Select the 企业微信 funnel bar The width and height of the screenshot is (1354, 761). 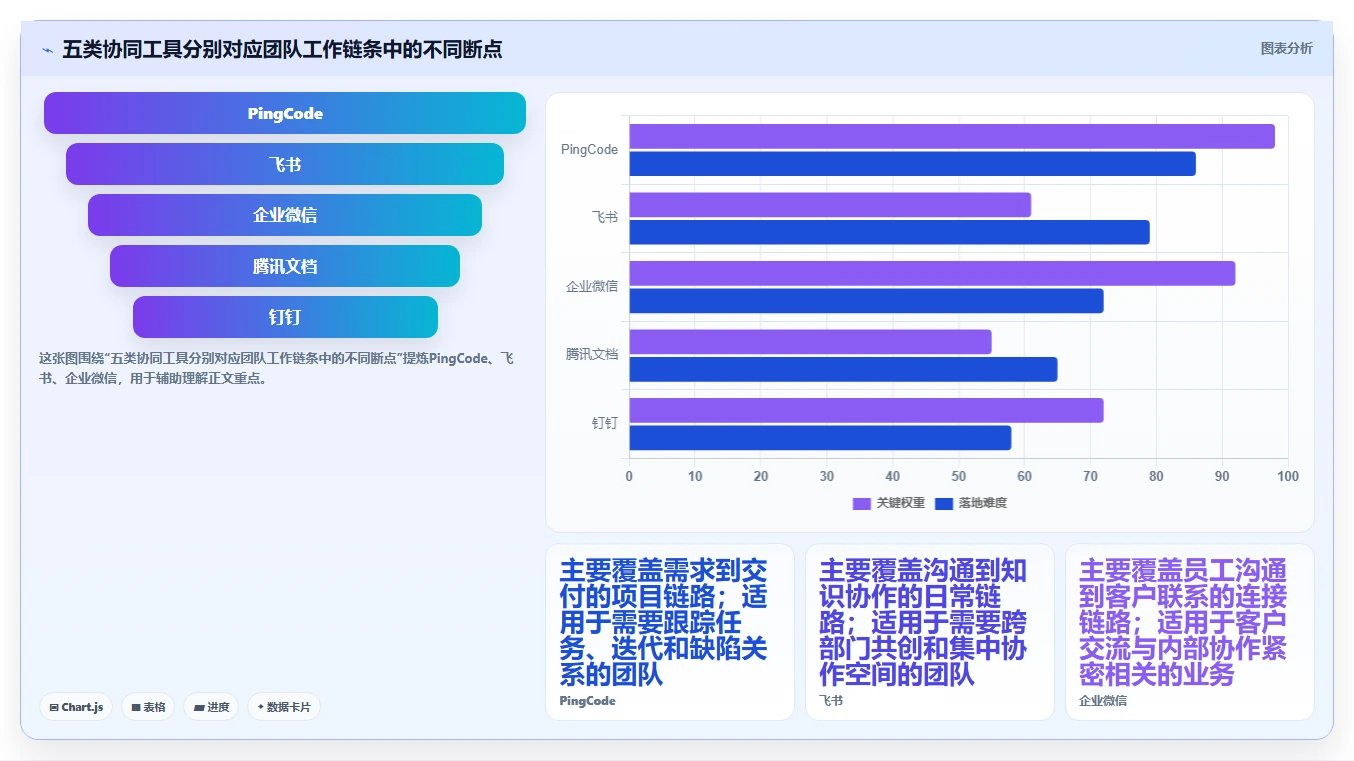click(x=285, y=215)
